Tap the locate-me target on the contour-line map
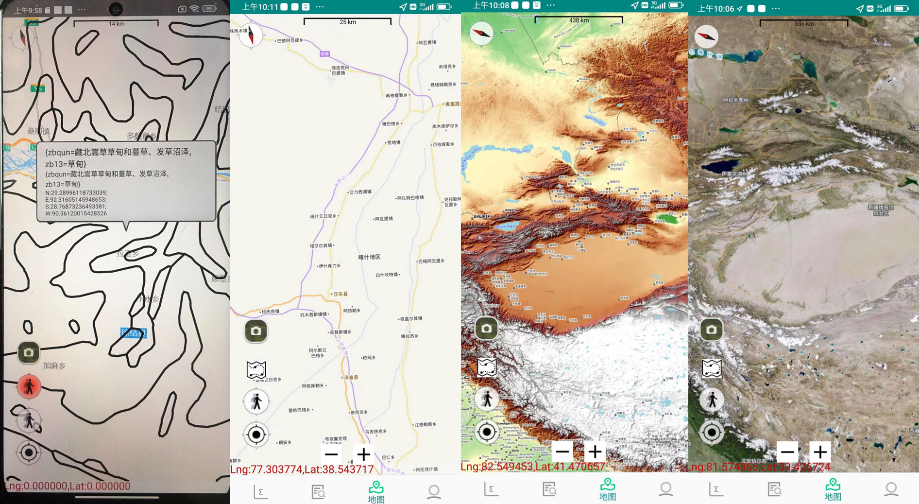This screenshot has width=919, height=504. click(x=29, y=451)
